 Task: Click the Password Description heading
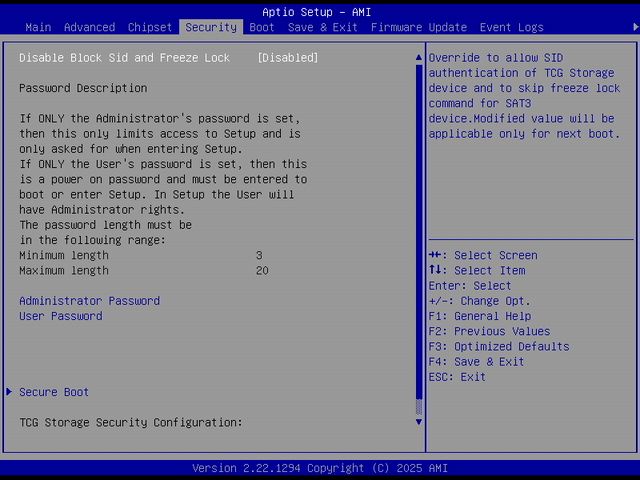click(83, 88)
